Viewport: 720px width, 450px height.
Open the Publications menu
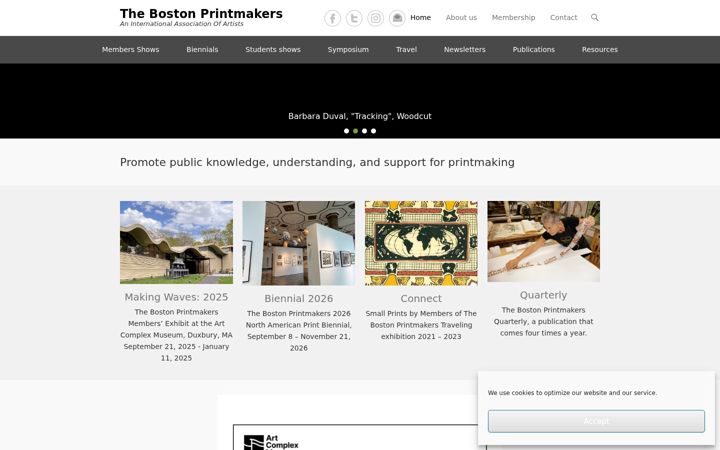click(x=534, y=50)
